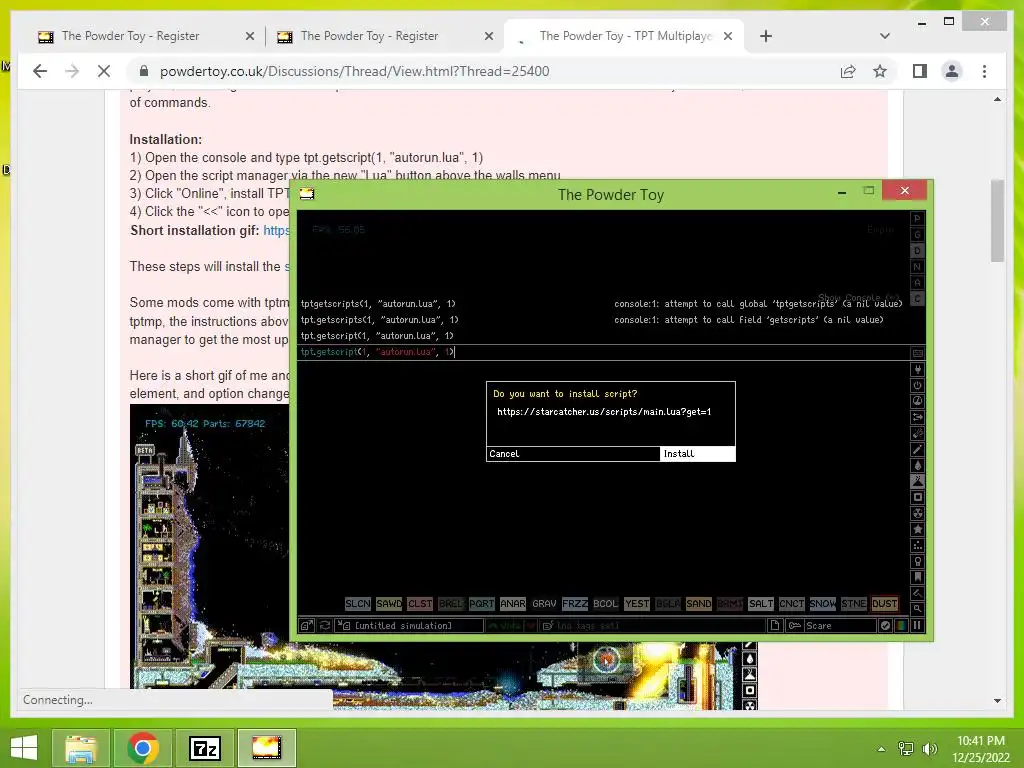
Task: Open the Tools lightbulb icon section
Action: [918, 561]
